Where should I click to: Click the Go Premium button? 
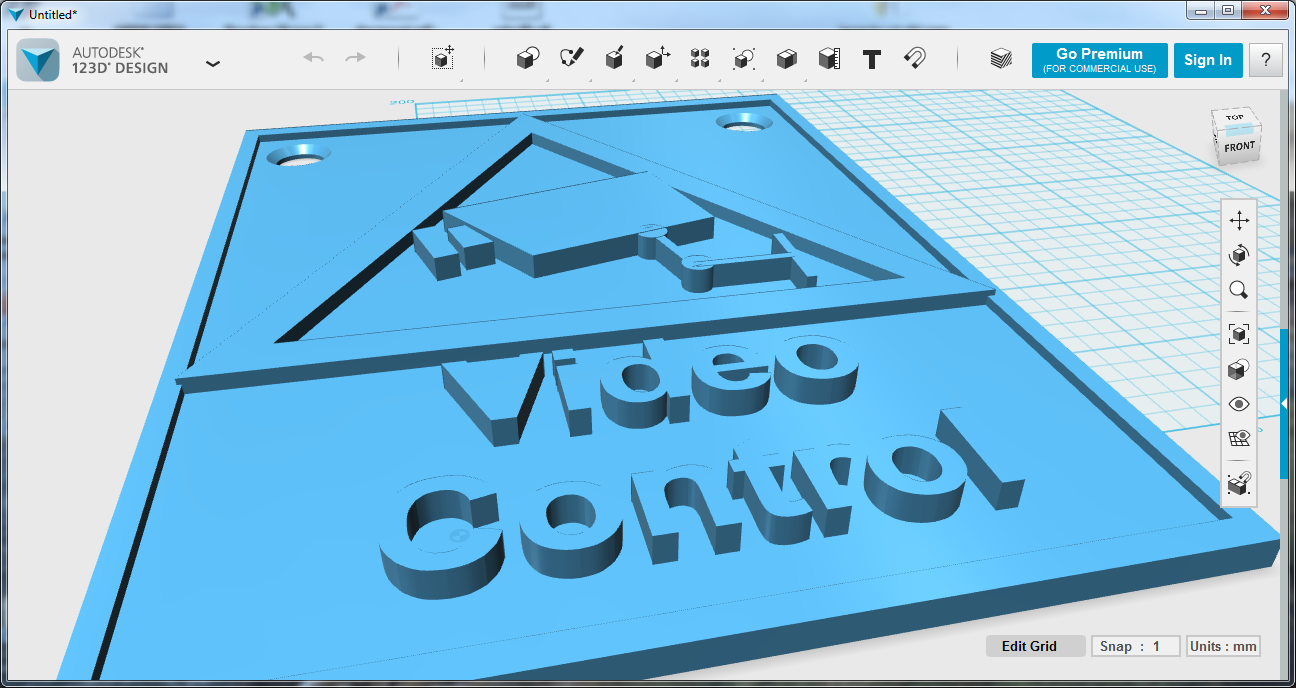click(x=1100, y=60)
